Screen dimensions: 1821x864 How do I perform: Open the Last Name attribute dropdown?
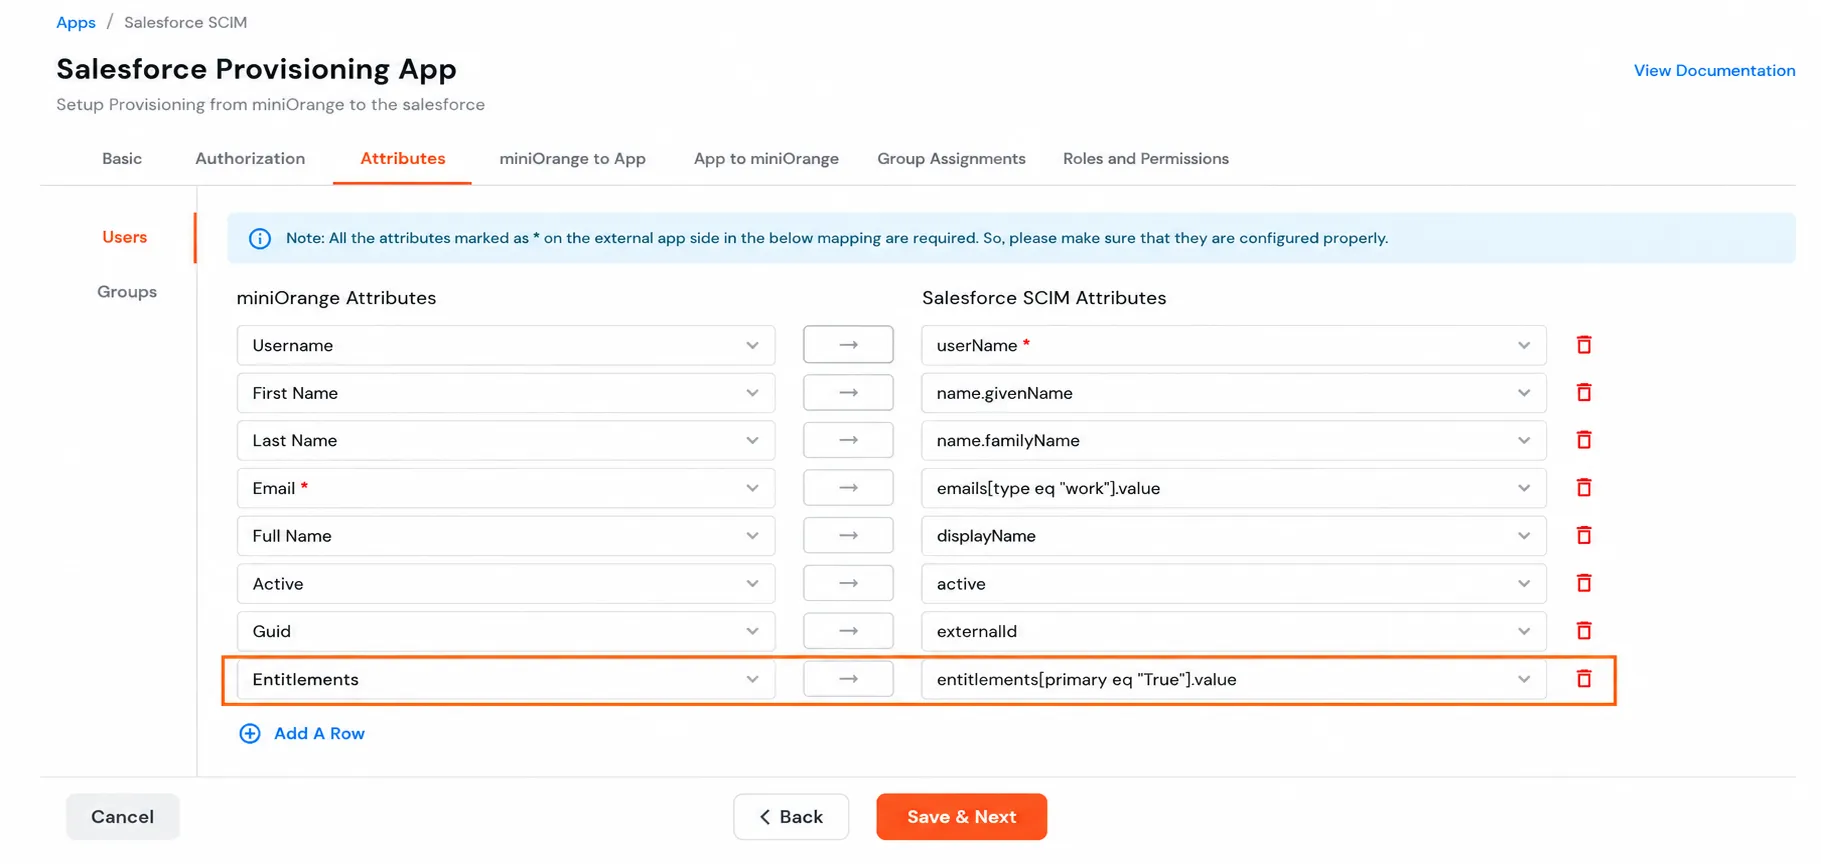point(506,440)
